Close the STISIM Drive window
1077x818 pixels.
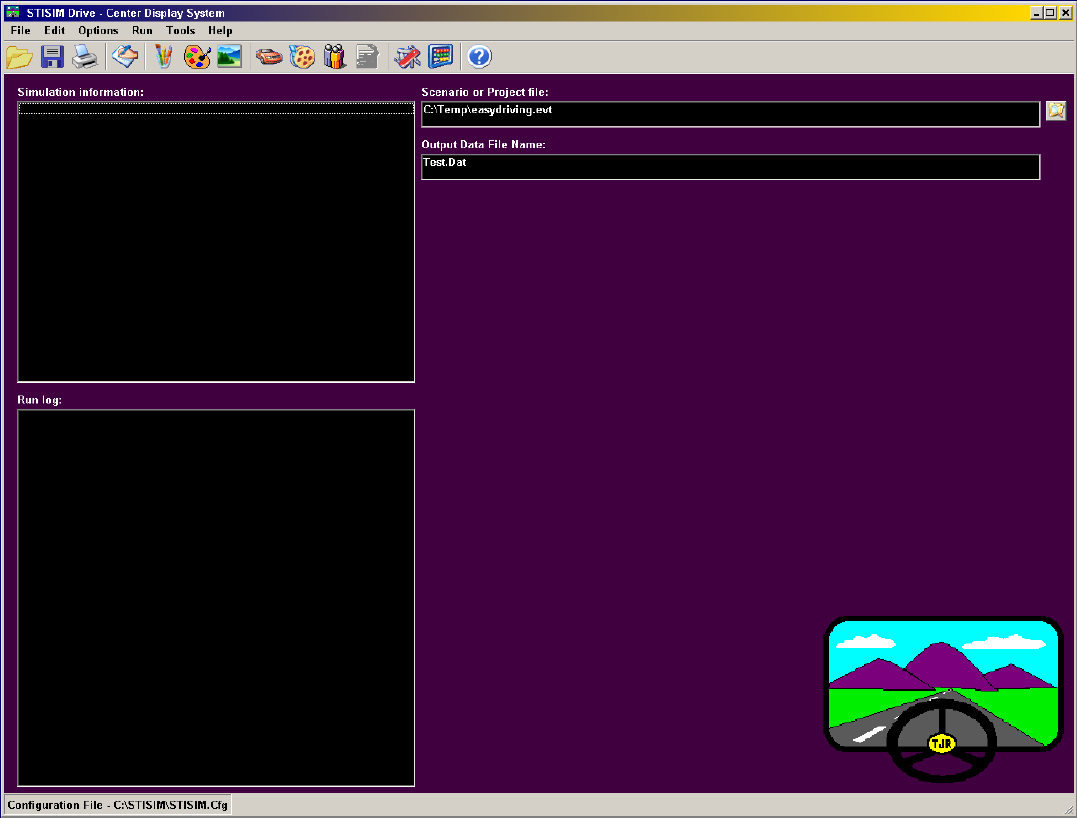(x=1065, y=13)
